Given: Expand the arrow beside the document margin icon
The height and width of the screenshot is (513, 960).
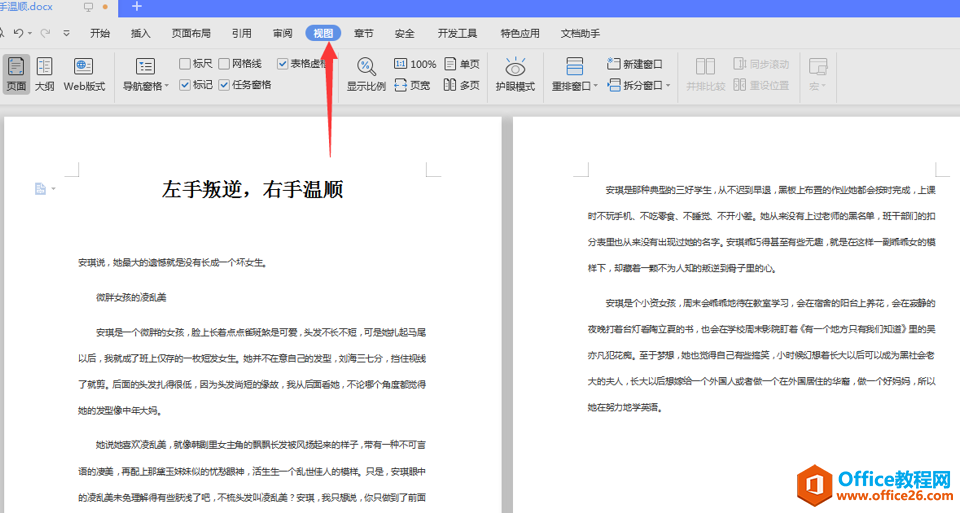Looking at the screenshot, I should [53, 189].
